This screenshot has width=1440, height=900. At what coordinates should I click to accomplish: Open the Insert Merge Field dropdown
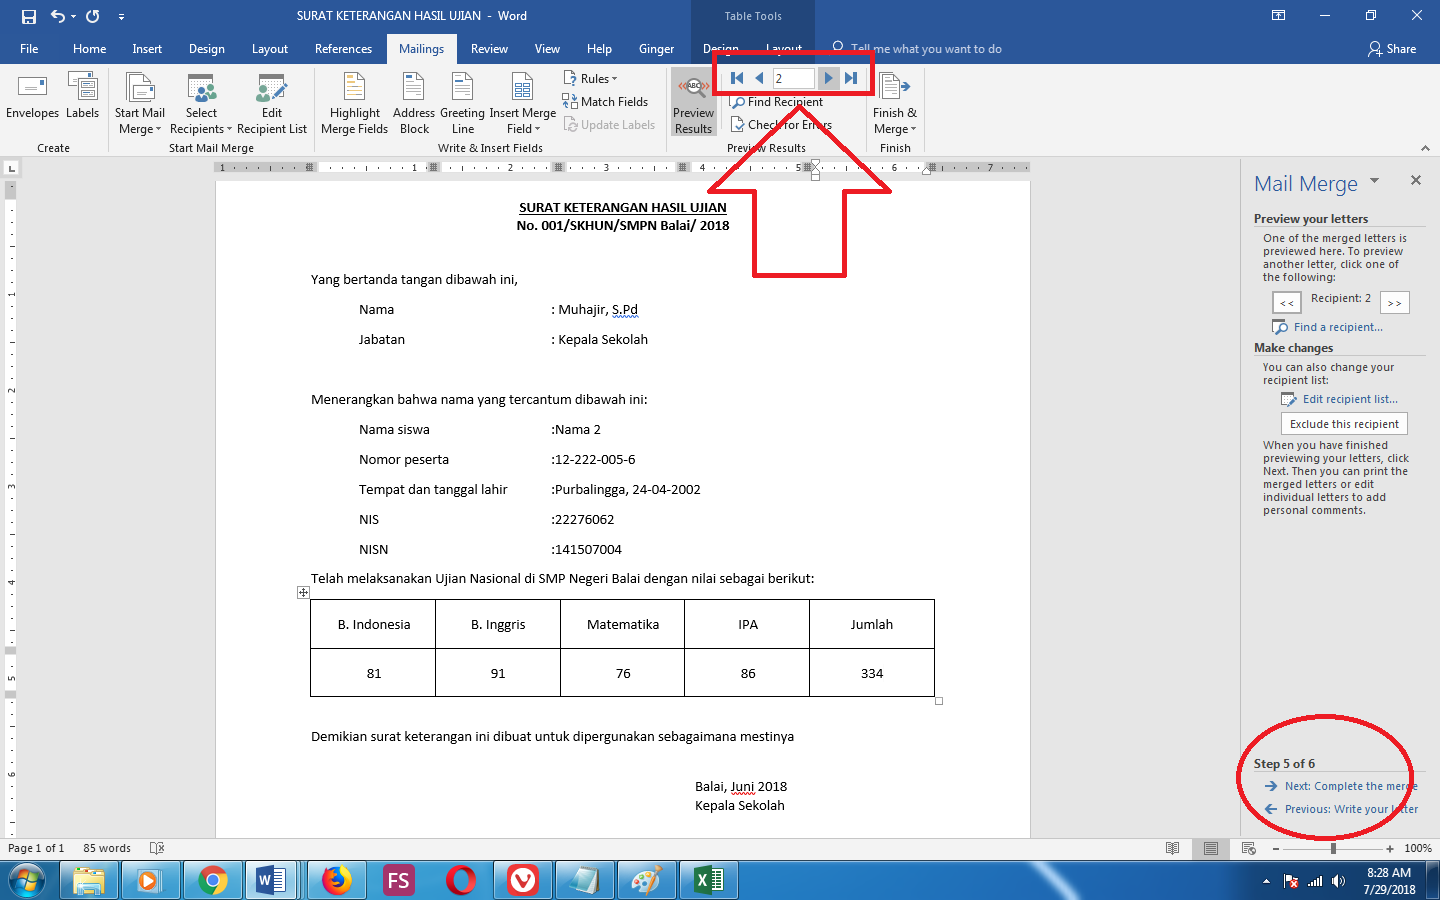point(522,104)
